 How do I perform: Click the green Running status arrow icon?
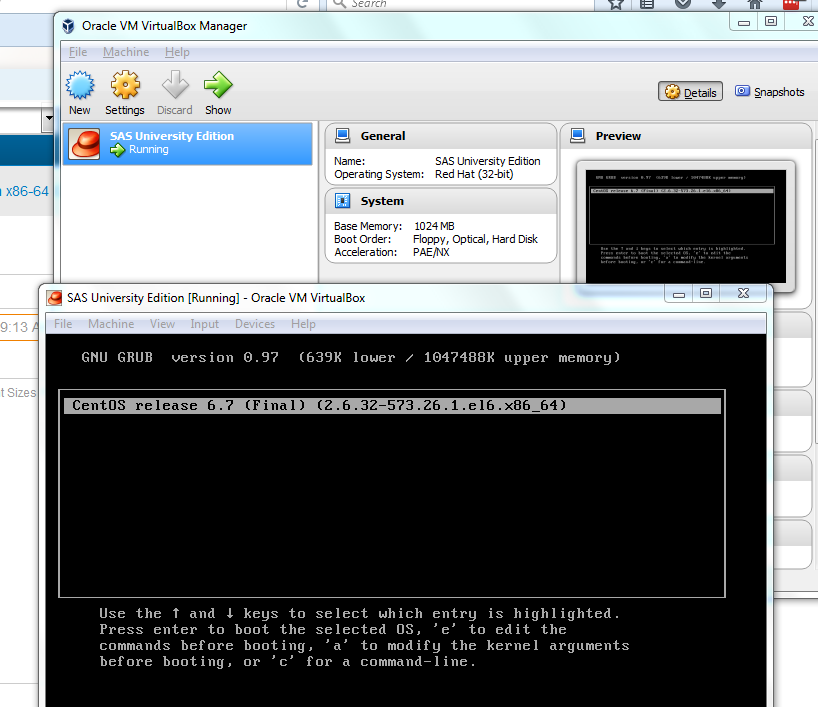[x=117, y=150]
